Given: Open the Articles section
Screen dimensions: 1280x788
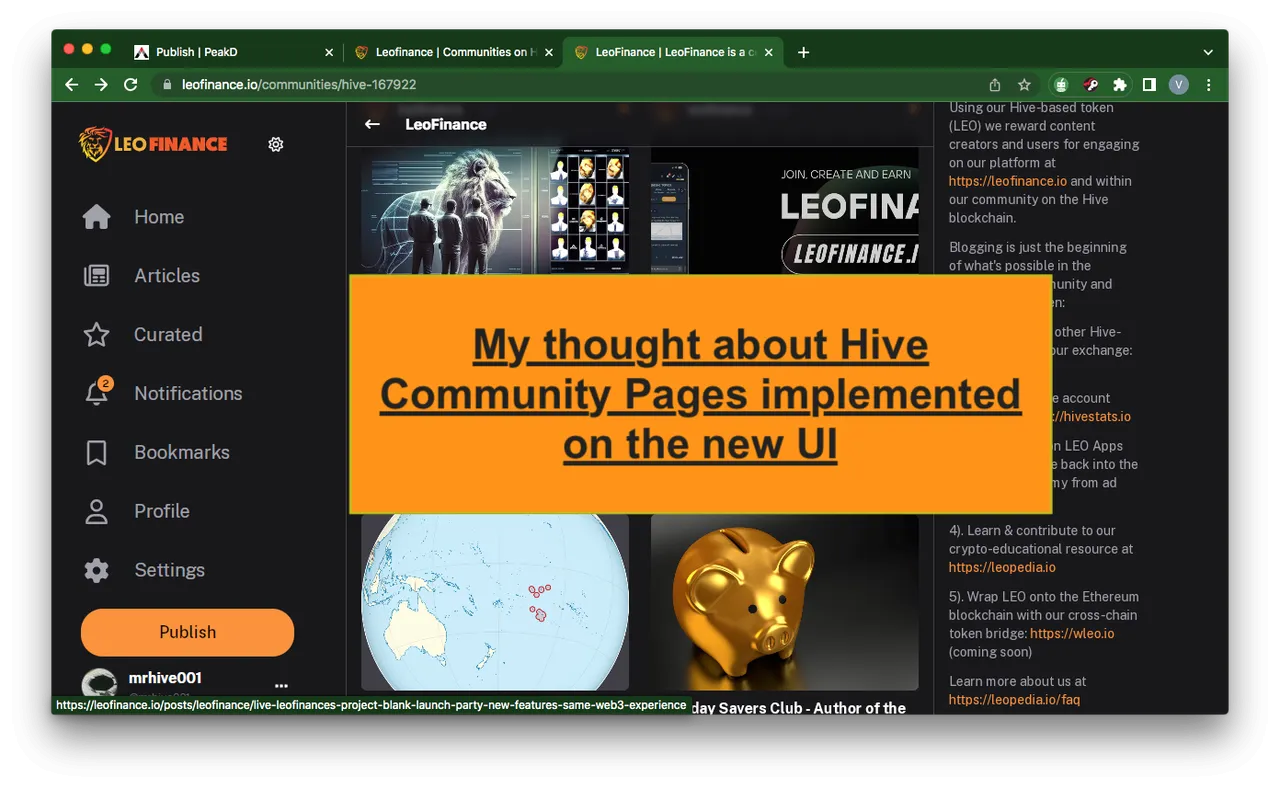Looking at the screenshot, I should point(142,276).
